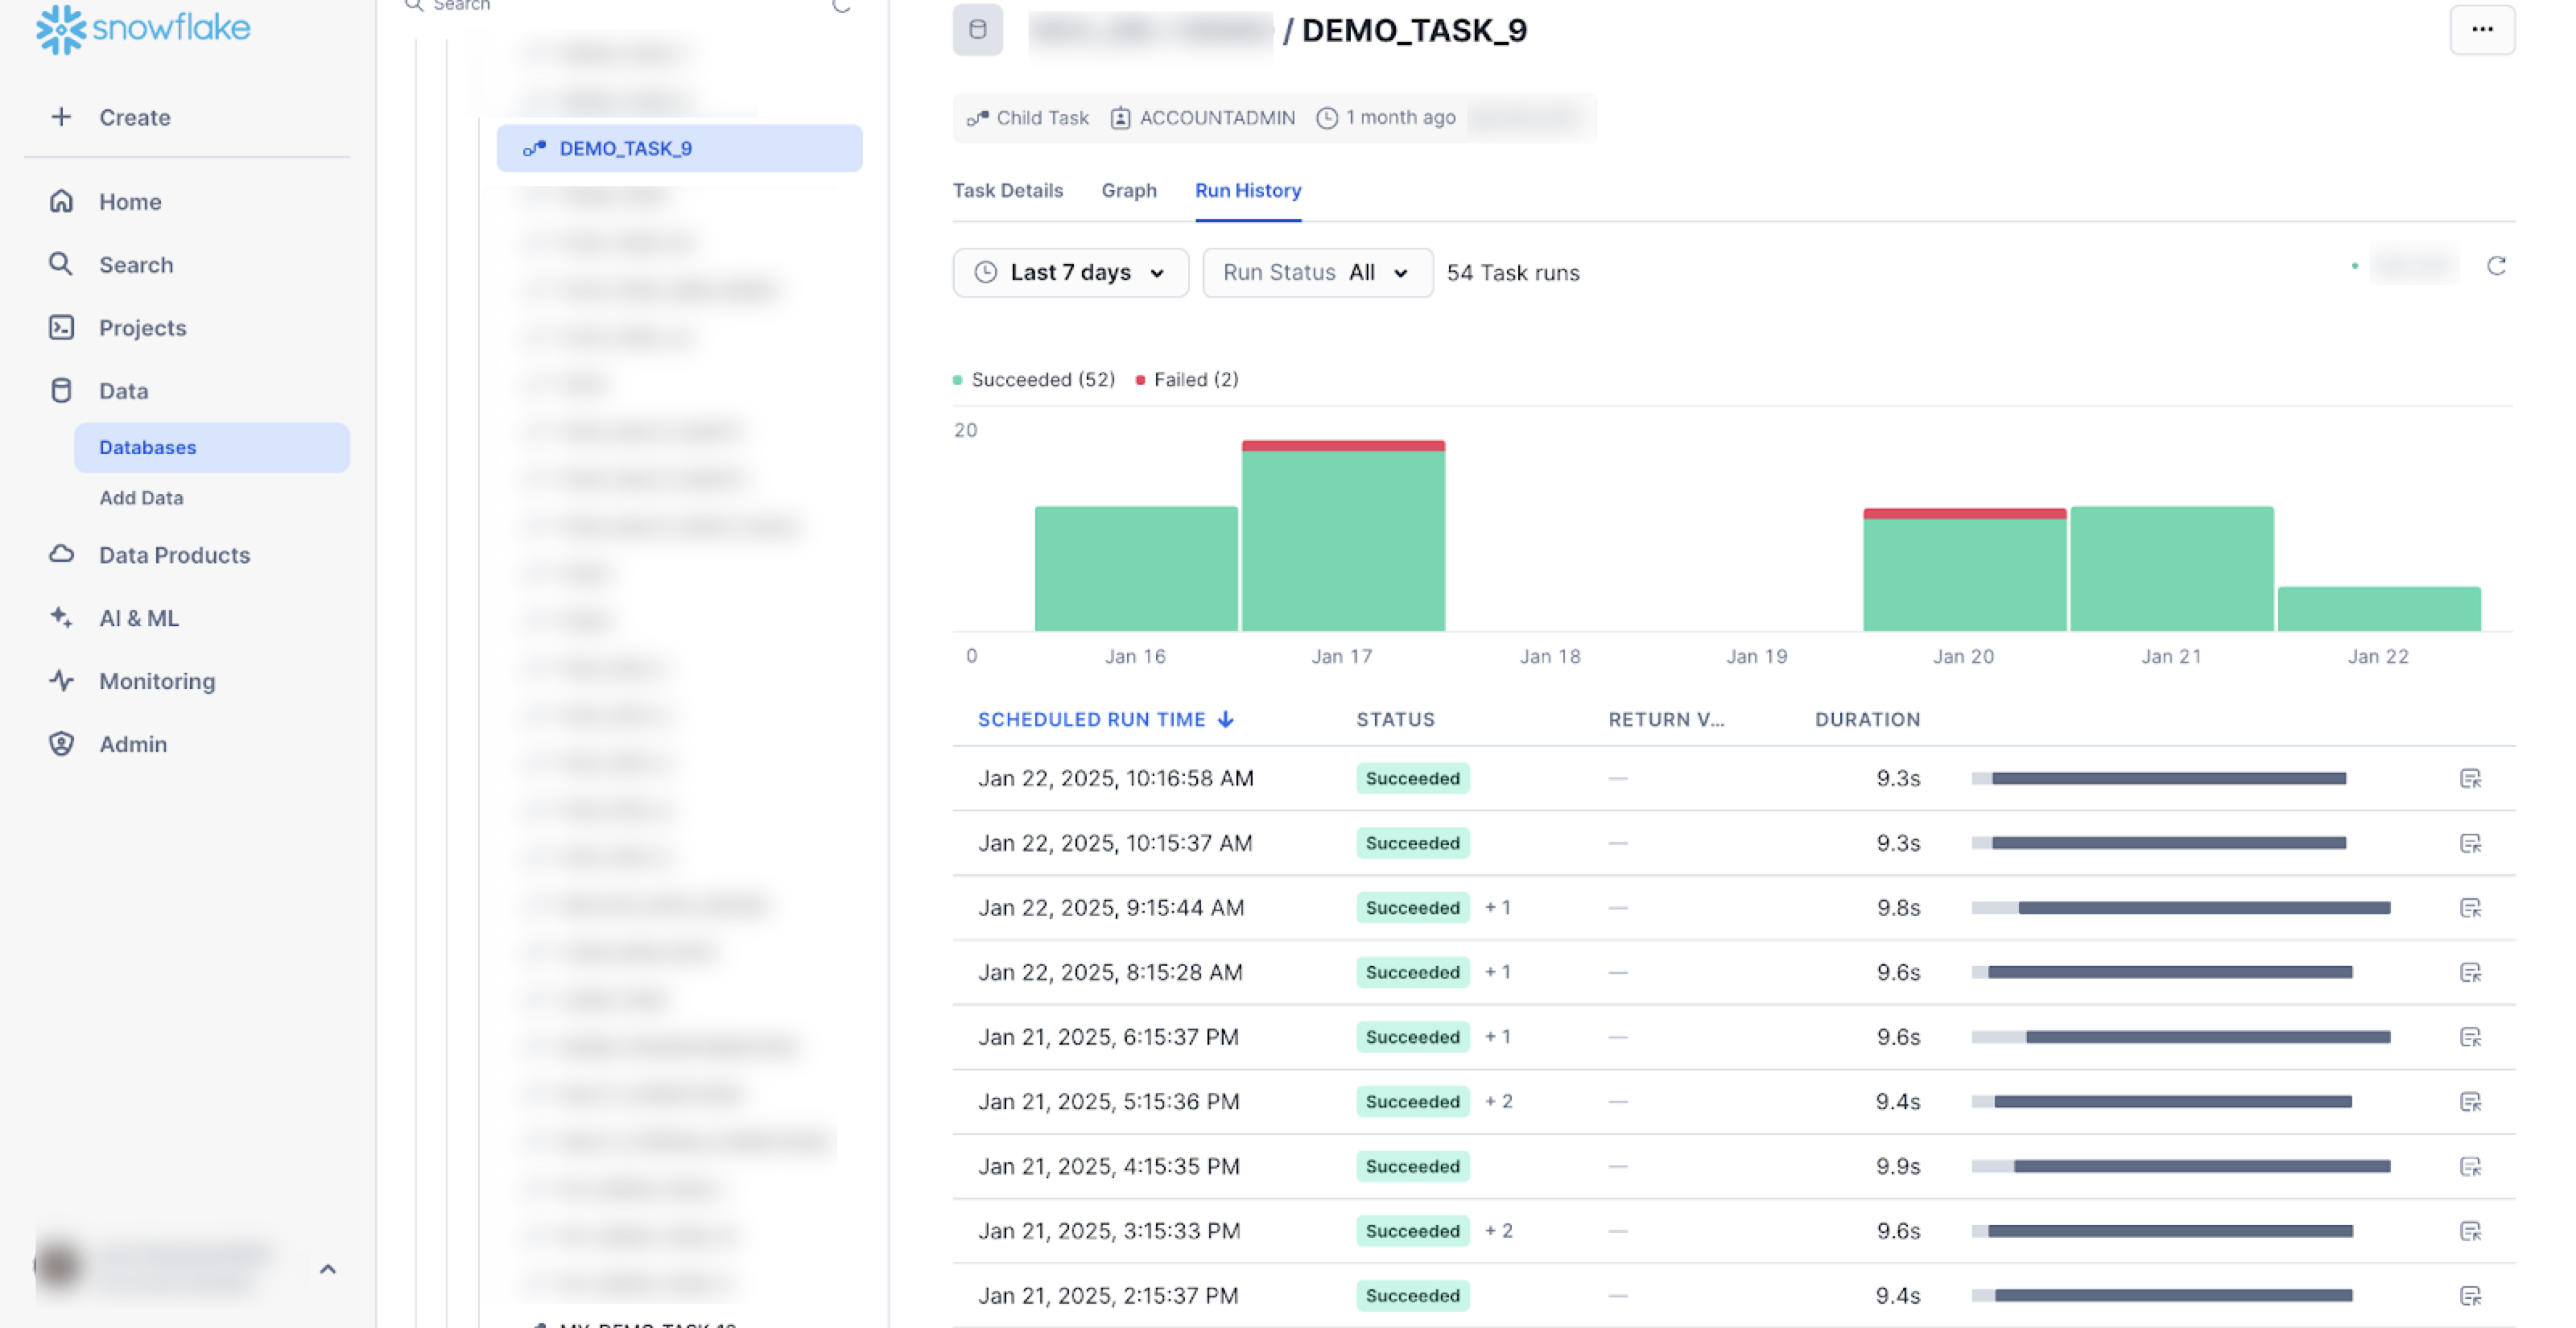Toggle the Failed (2) legend item
The height and width of the screenshot is (1328, 2576).
1187,380
